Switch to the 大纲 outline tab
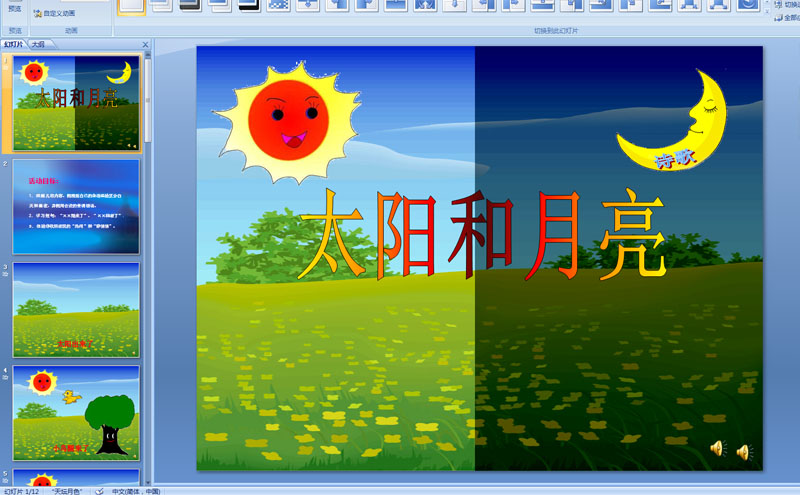 pyautogui.click(x=38, y=44)
